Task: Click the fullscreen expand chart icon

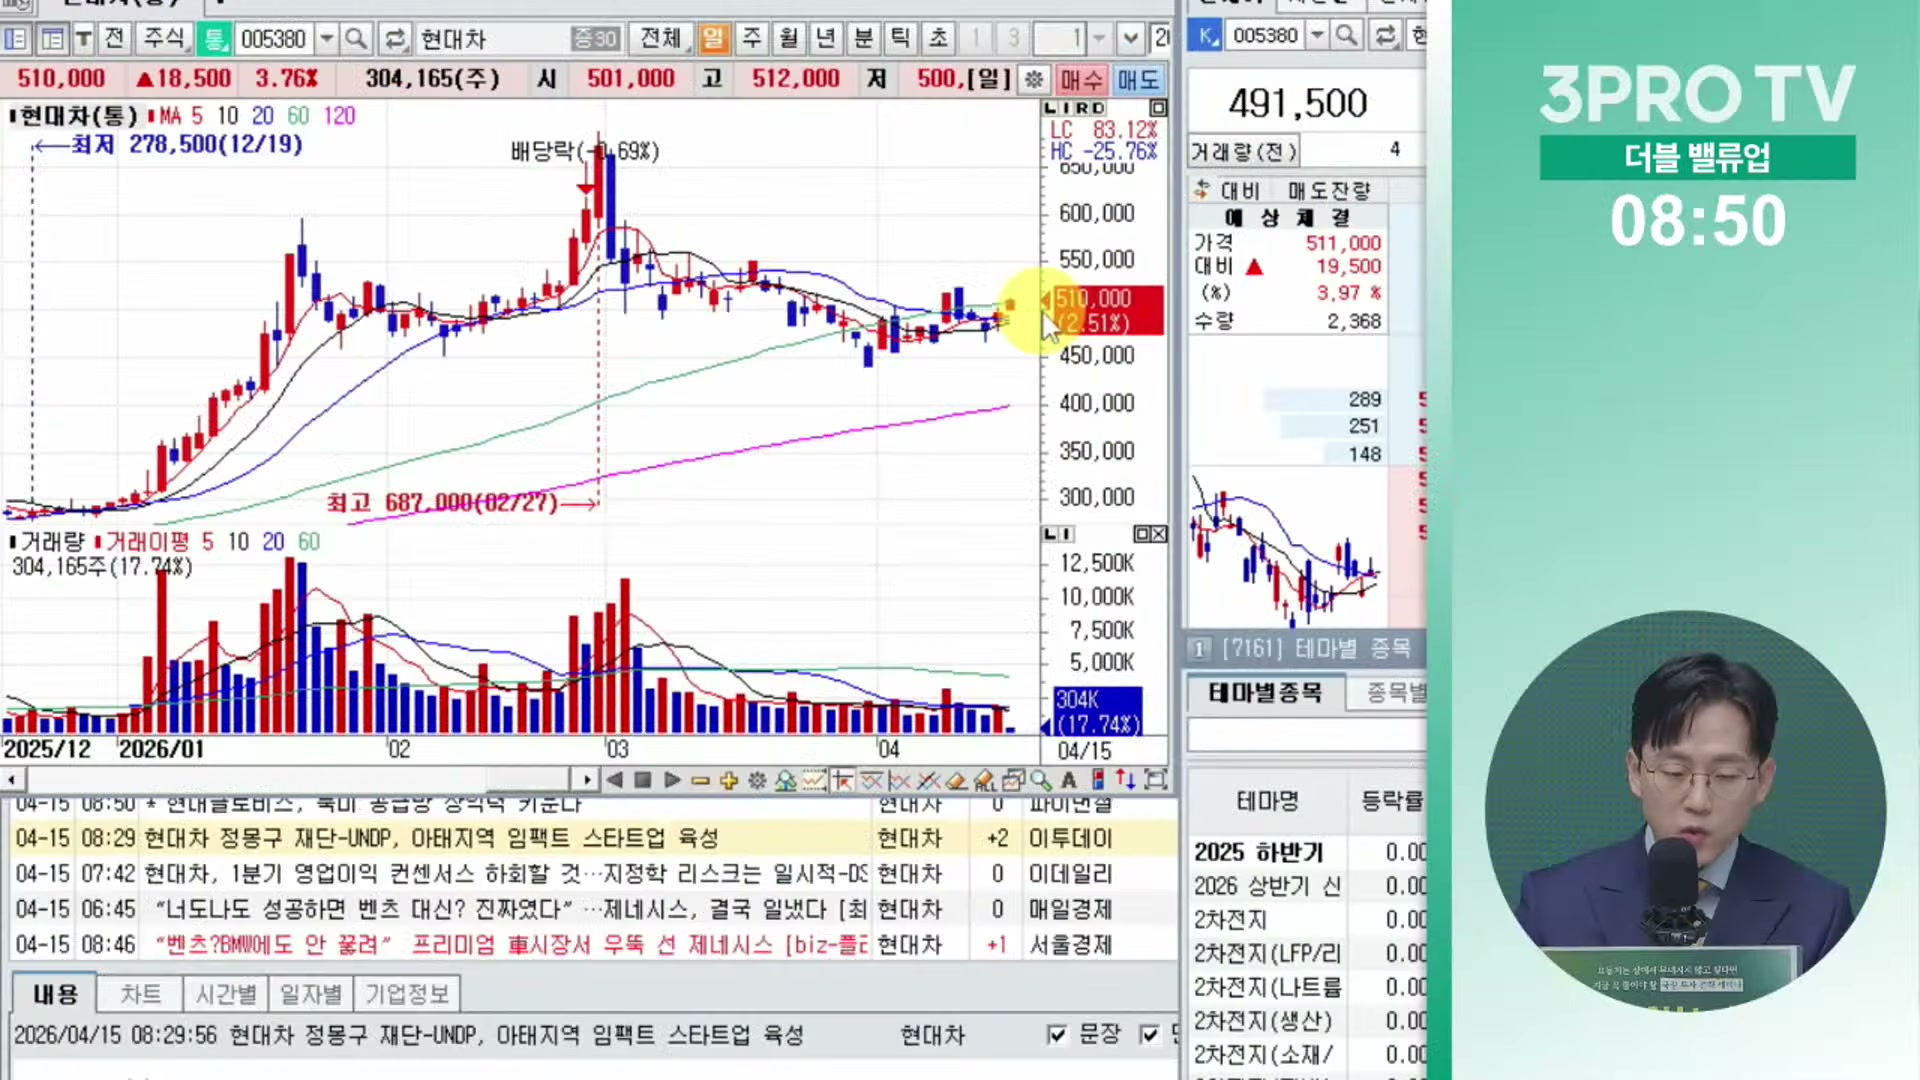Action: [x=1156, y=780]
